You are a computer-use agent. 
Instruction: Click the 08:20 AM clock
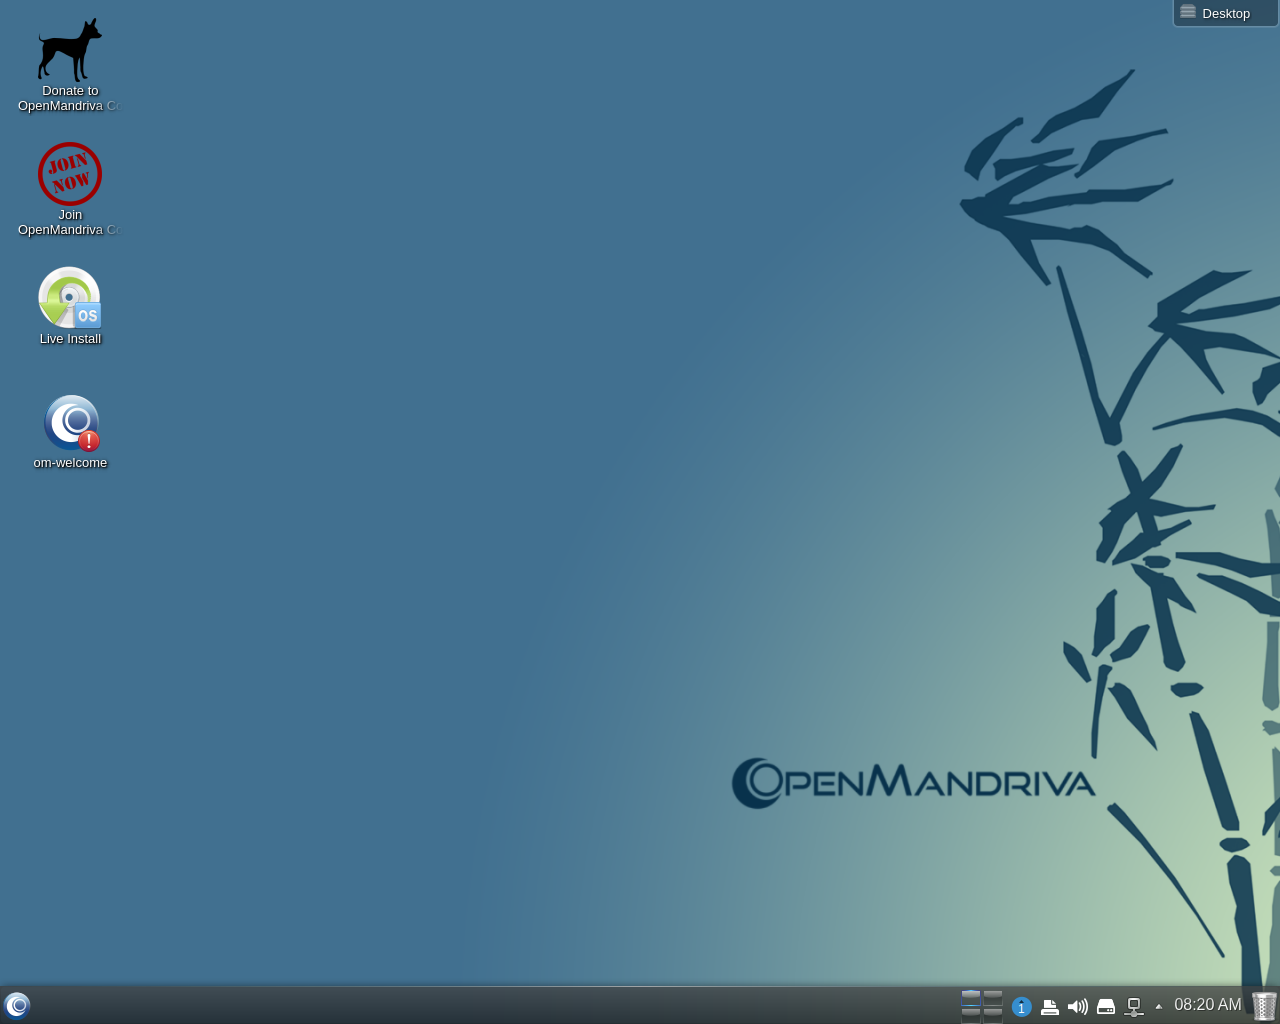coord(1207,1005)
